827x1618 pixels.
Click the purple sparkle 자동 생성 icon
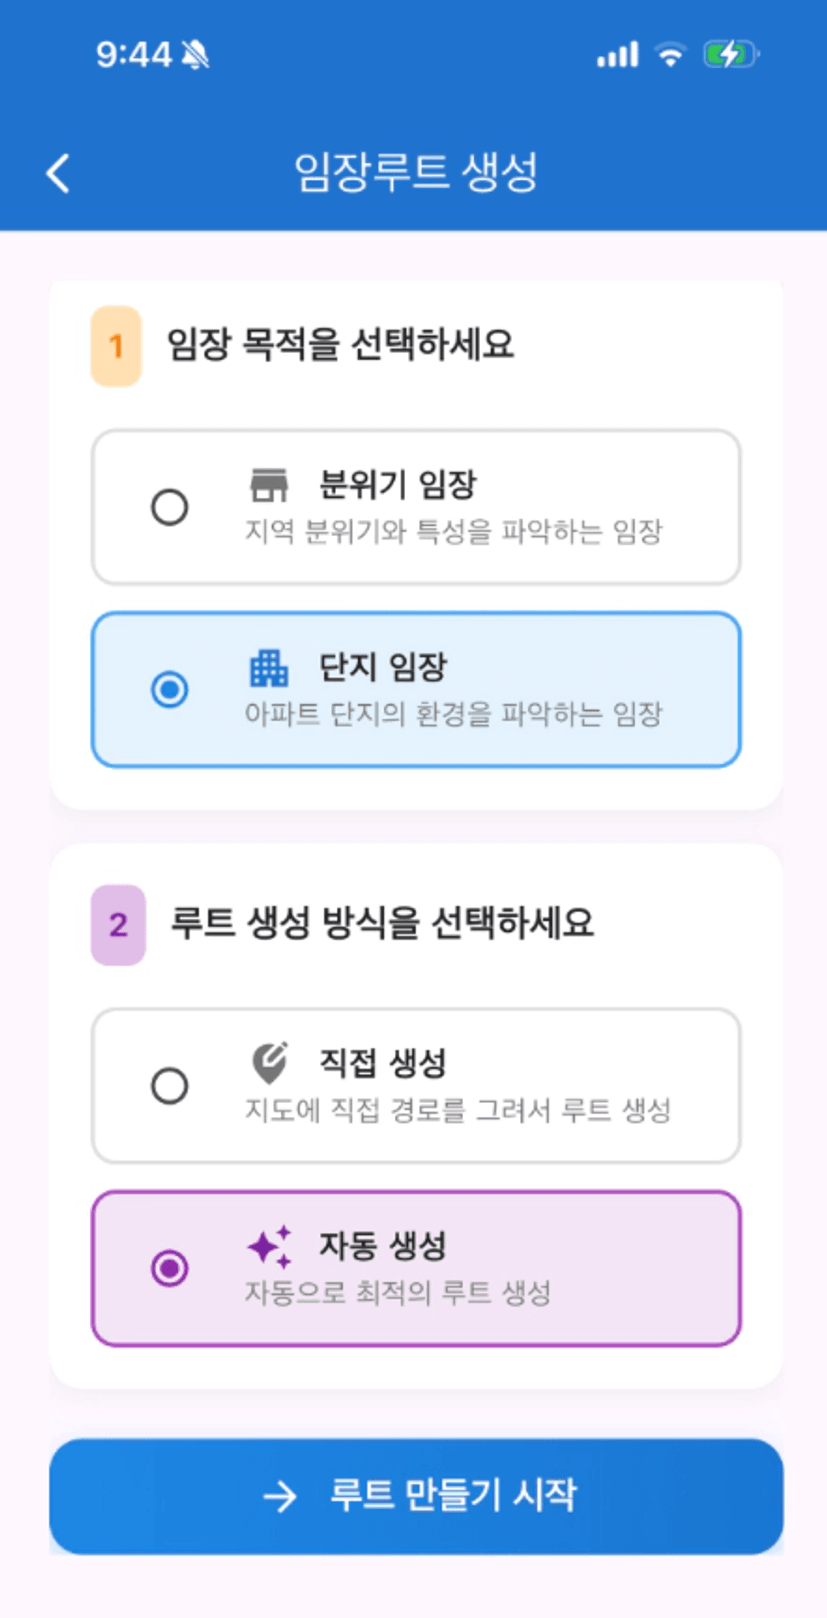point(269,1246)
